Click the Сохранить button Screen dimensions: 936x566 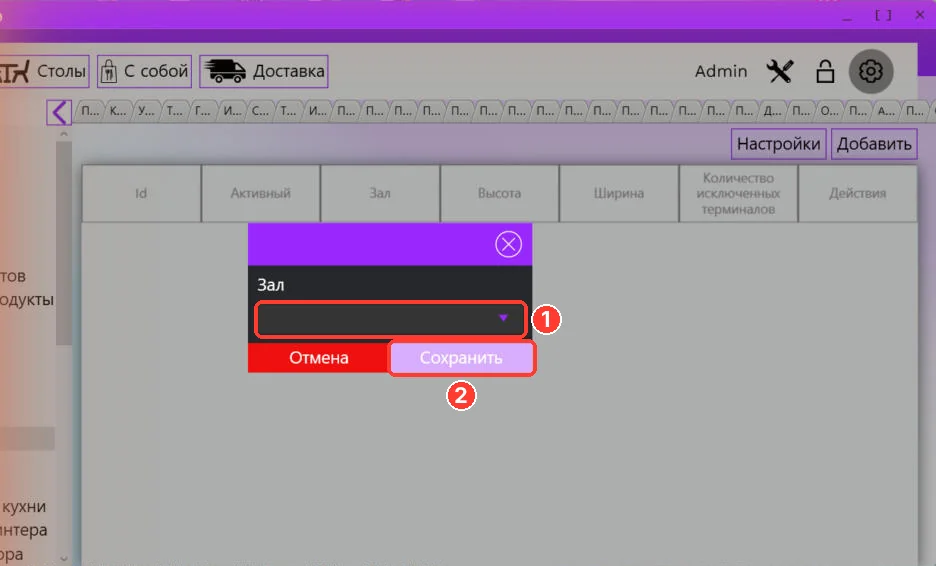(461, 358)
